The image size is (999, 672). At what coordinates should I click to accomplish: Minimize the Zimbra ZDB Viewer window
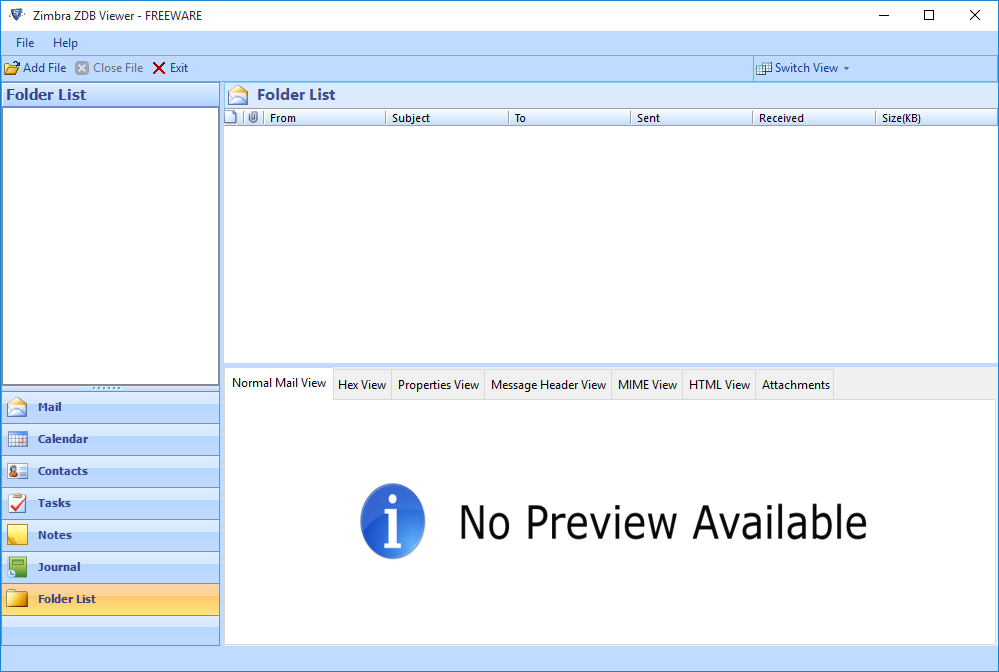tap(884, 15)
